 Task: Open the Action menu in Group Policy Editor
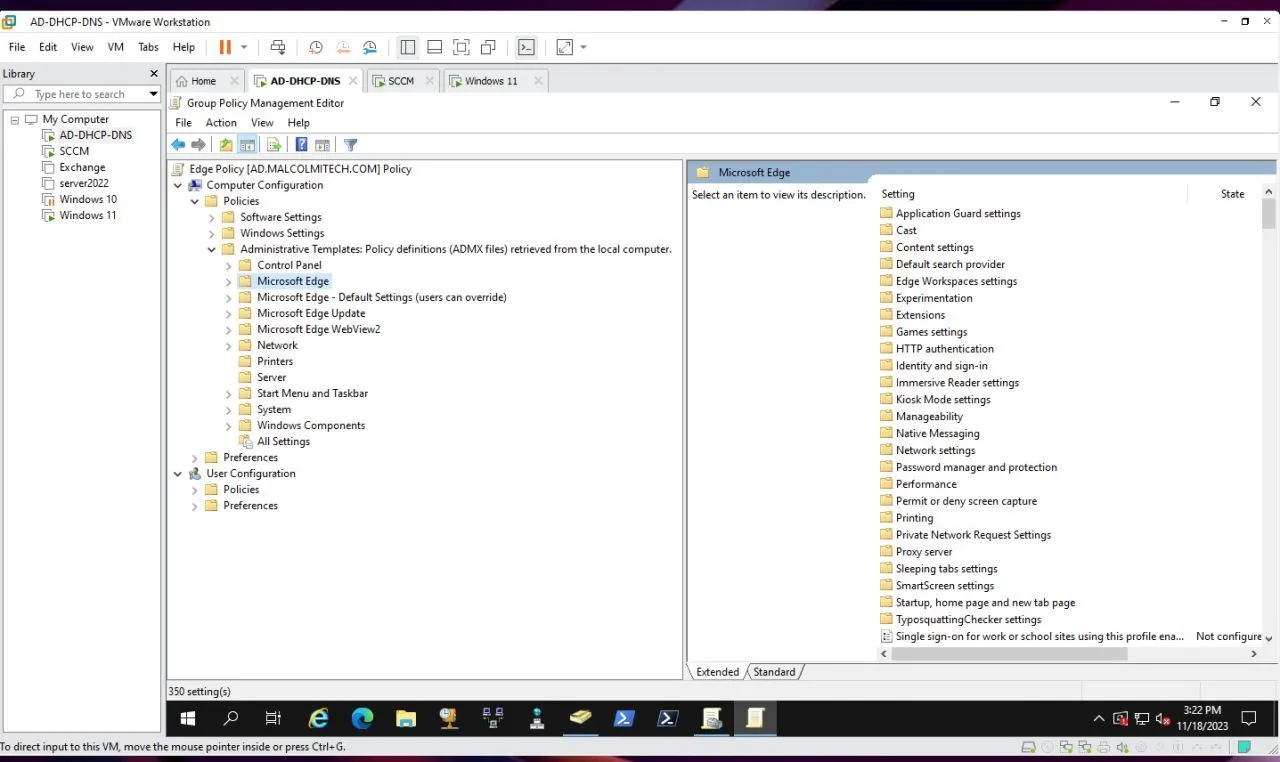221,123
